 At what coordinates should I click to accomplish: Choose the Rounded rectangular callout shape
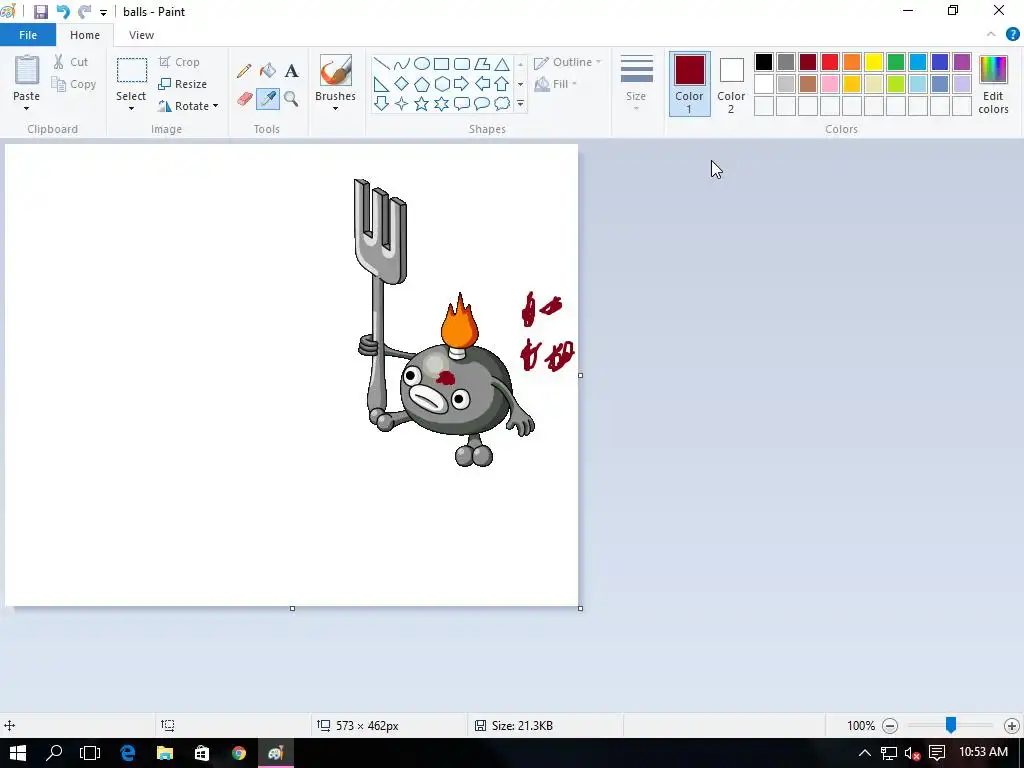pos(462,103)
